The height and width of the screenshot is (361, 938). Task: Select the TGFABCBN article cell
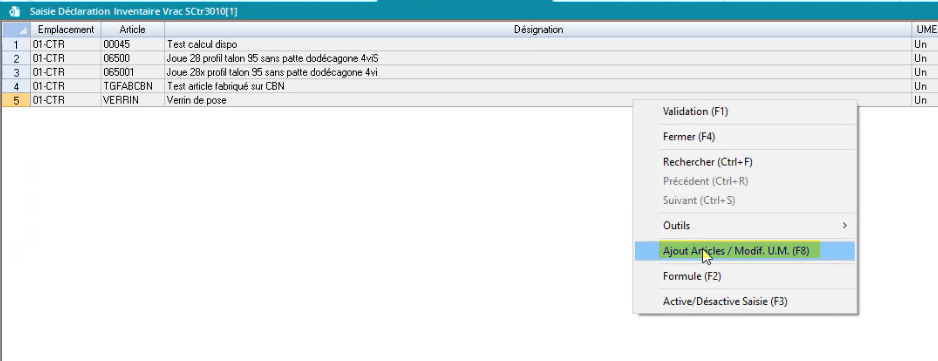click(133, 86)
